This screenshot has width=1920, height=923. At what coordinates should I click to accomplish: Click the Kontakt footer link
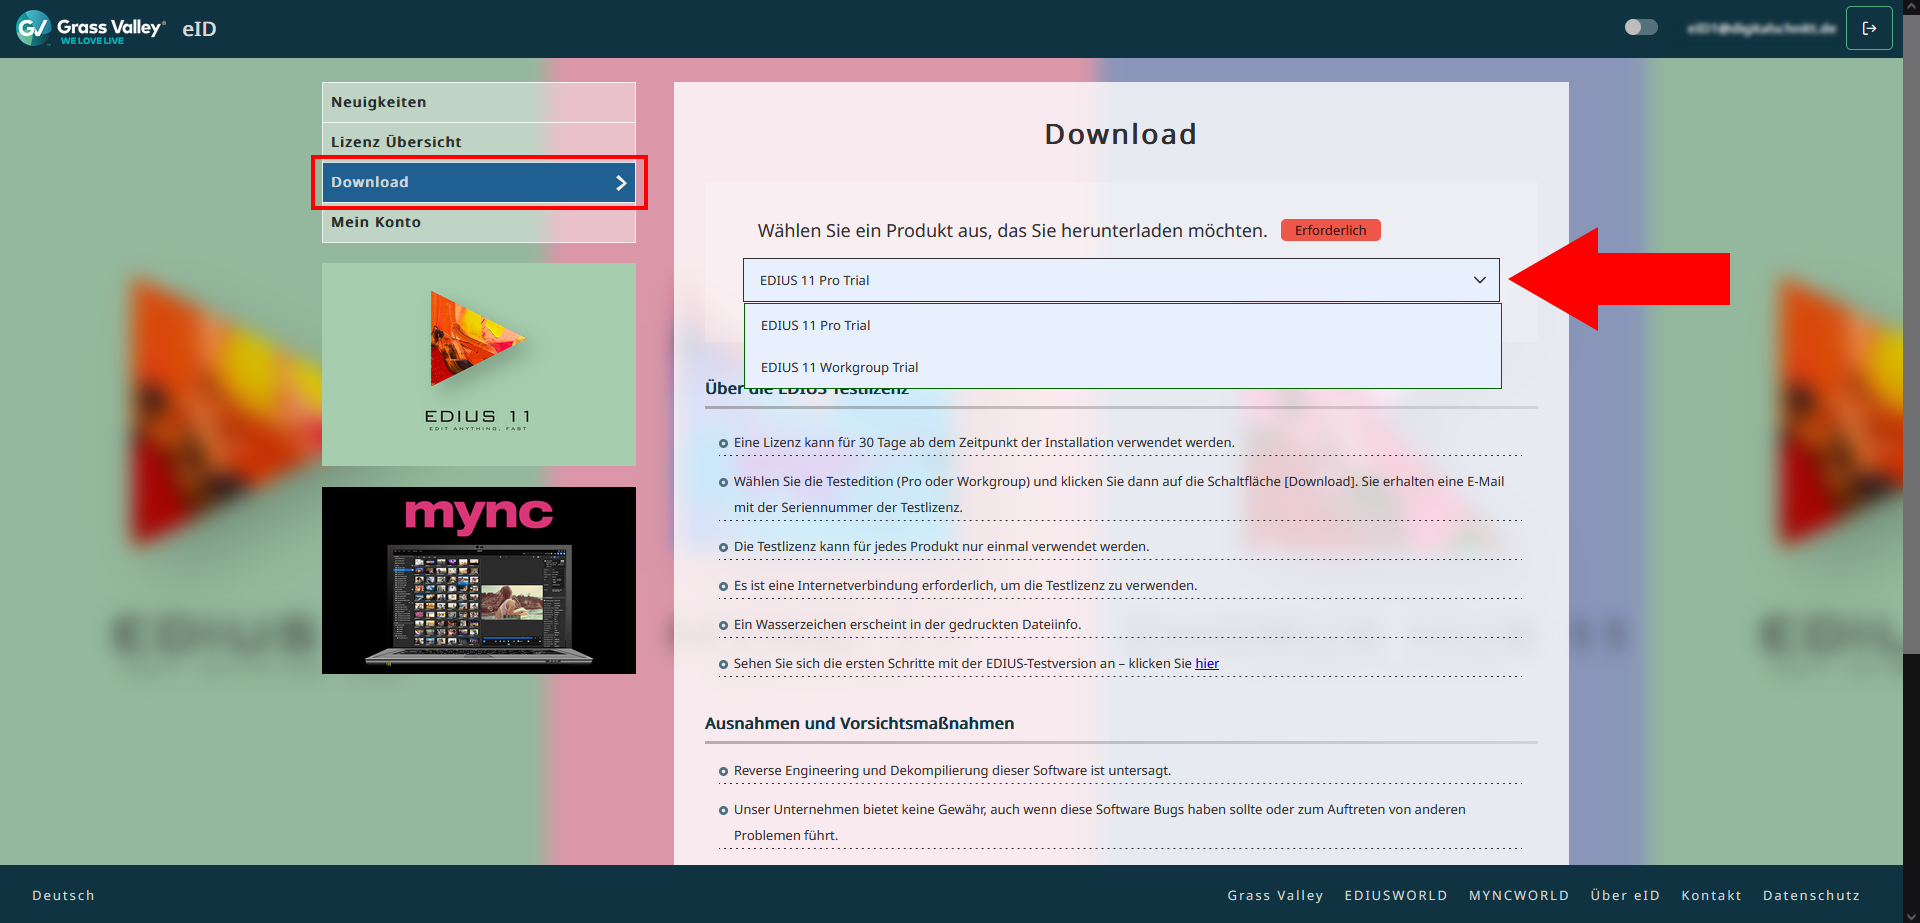tap(1710, 895)
